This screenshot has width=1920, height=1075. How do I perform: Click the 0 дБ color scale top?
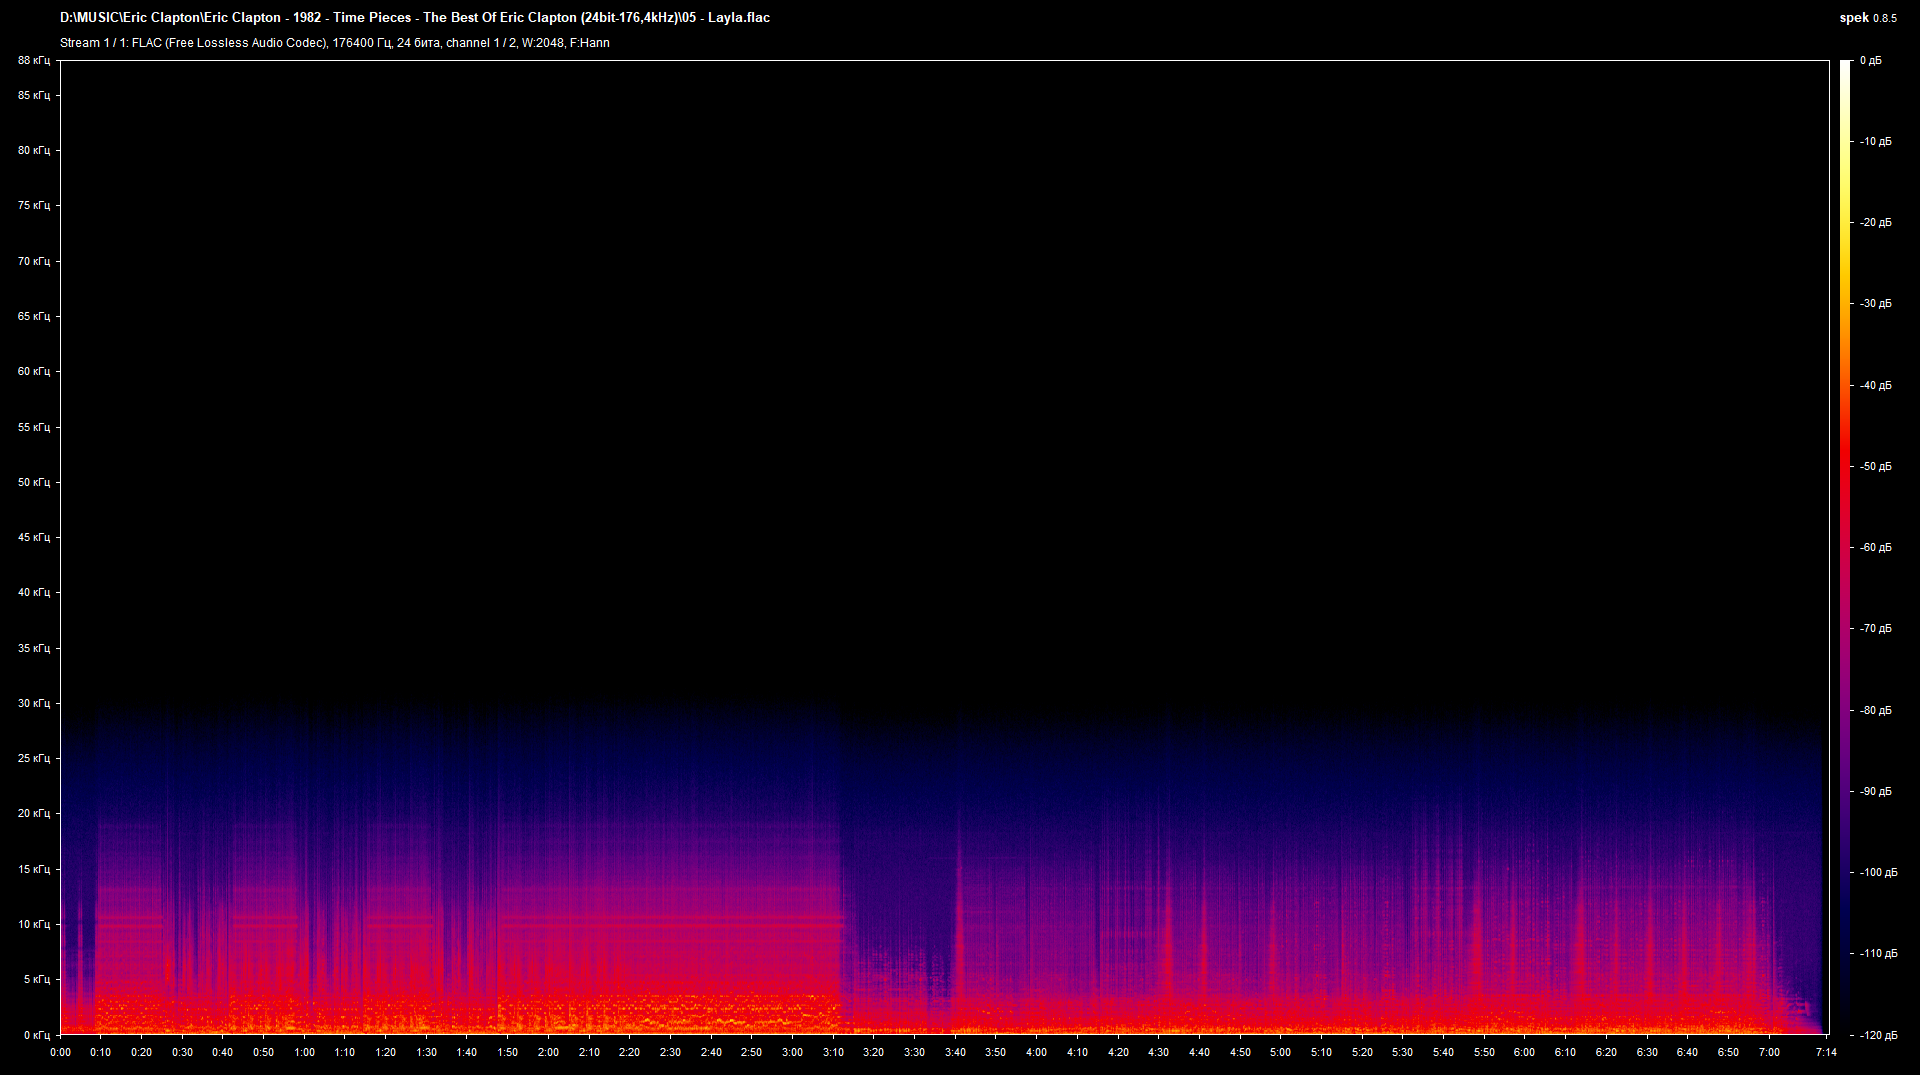click(1871, 60)
